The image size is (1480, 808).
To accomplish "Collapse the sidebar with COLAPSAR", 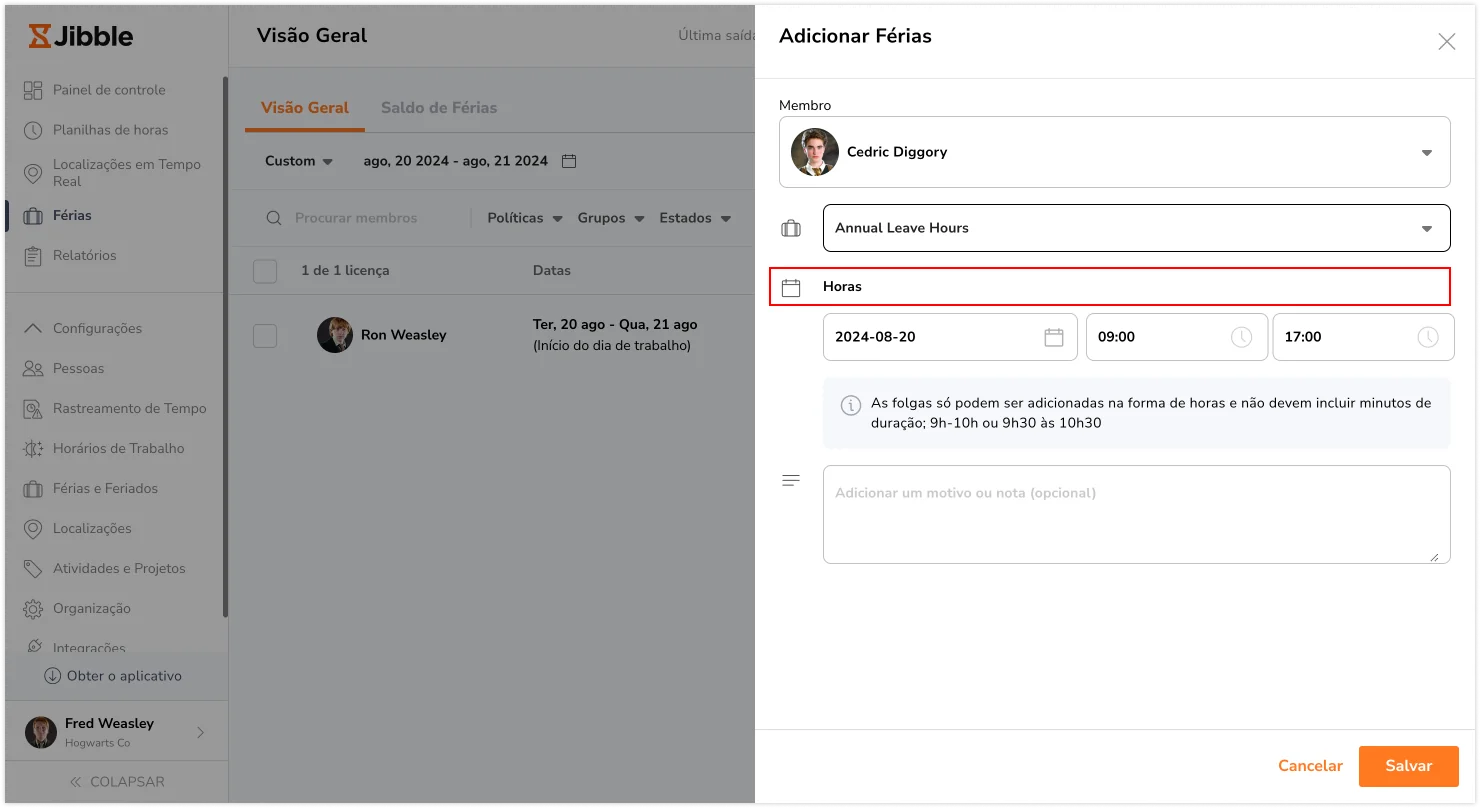I will coord(116,782).
